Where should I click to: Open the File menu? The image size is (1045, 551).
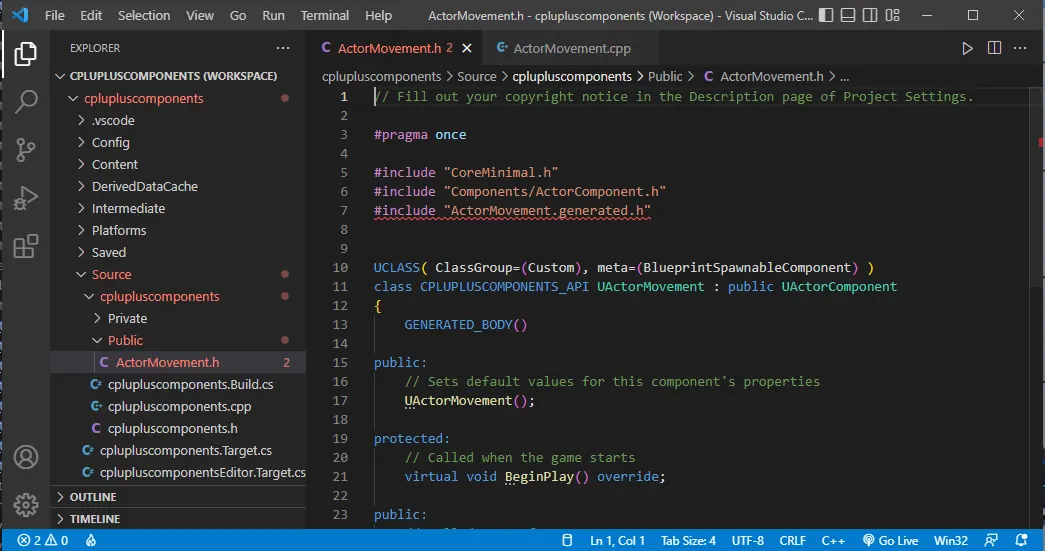[x=55, y=15]
